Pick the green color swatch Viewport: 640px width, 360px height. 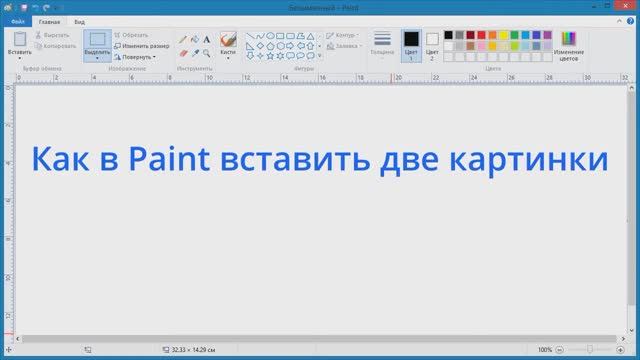515,35
